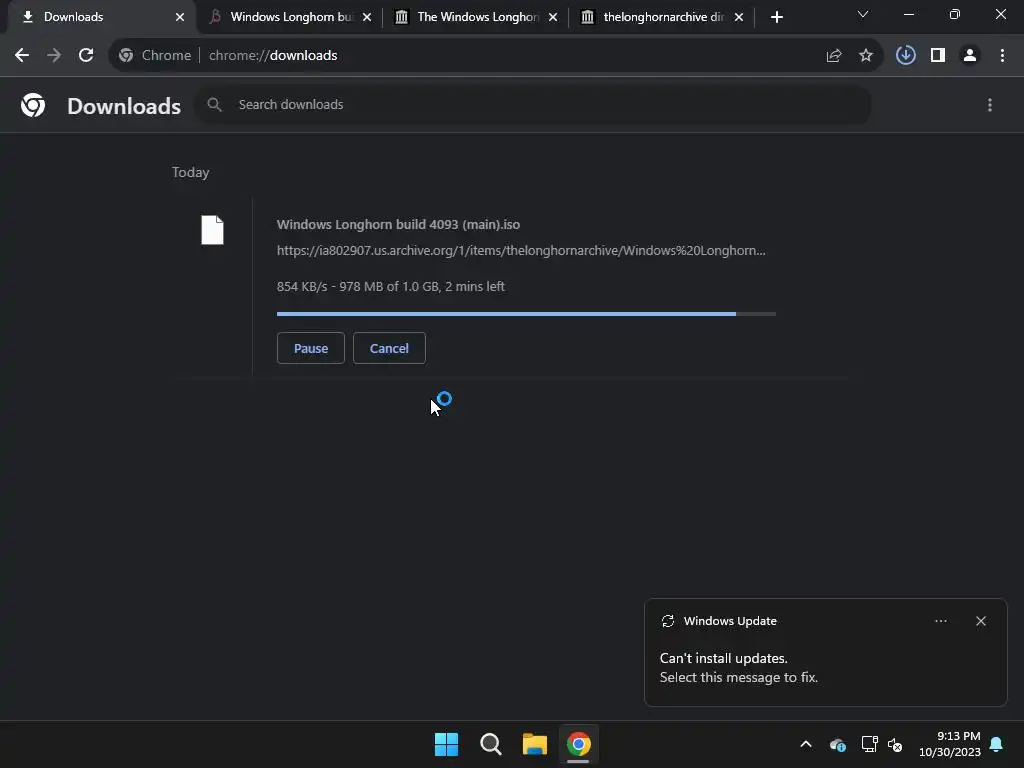1024x768 pixels.
Task: Bookmark this tab with the star icon
Action: pyautogui.click(x=865, y=56)
